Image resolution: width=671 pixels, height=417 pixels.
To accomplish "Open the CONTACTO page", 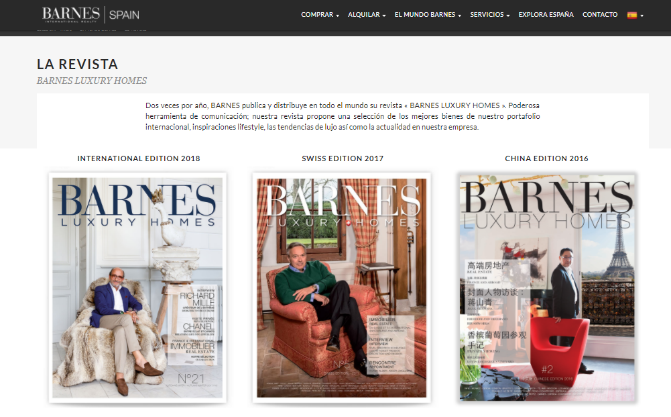I will coord(600,15).
